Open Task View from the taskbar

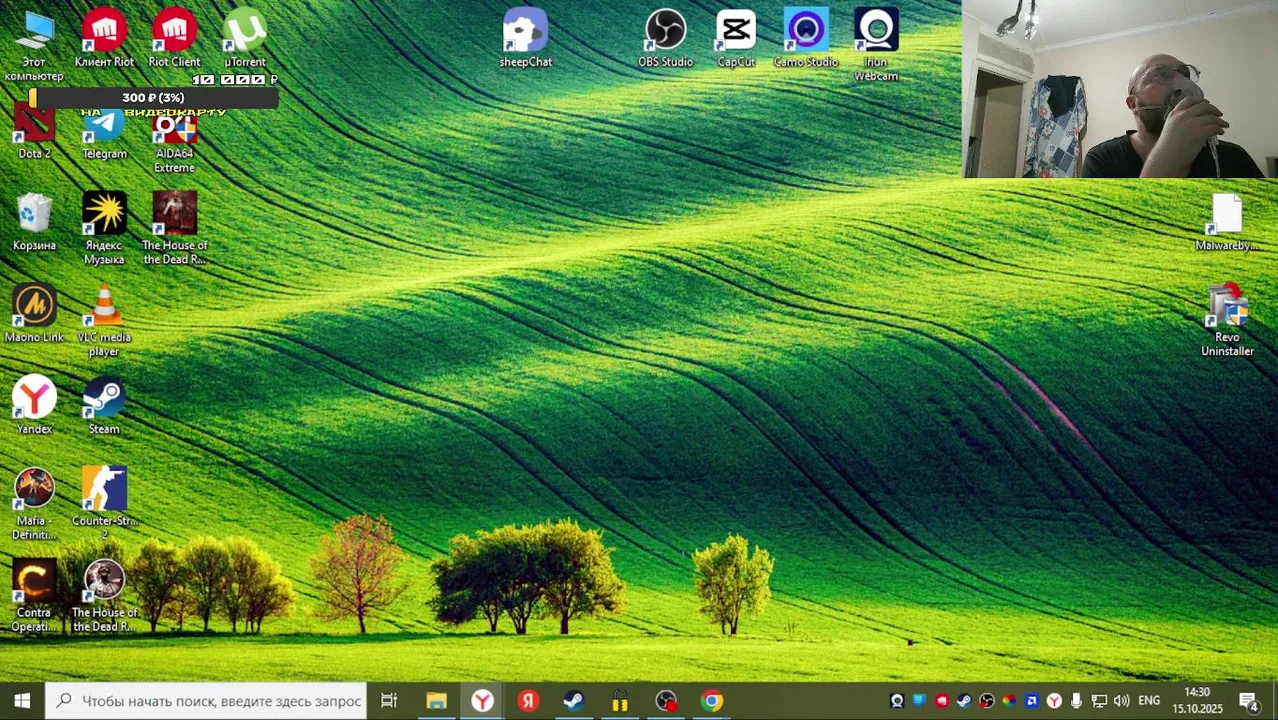tap(389, 701)
